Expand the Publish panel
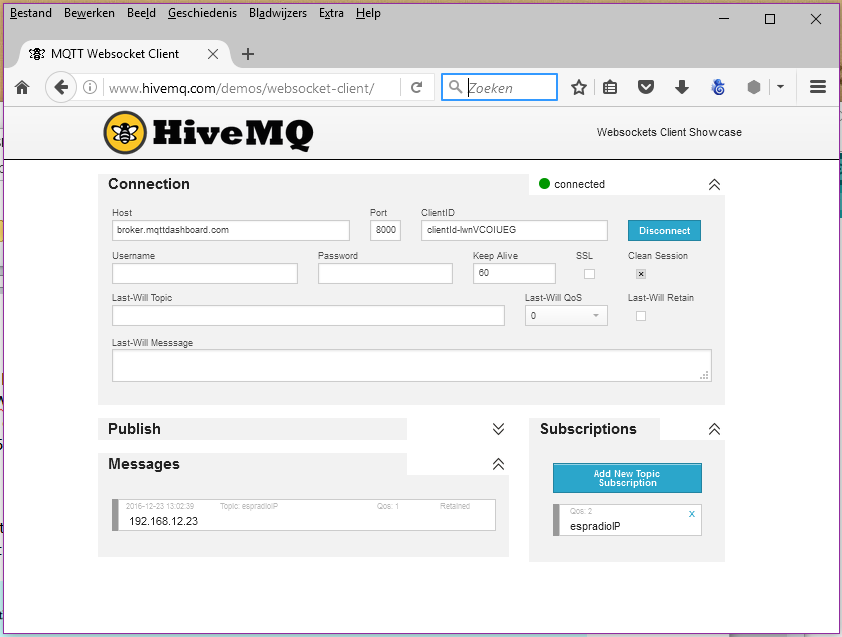 click(x=498, y=429)
